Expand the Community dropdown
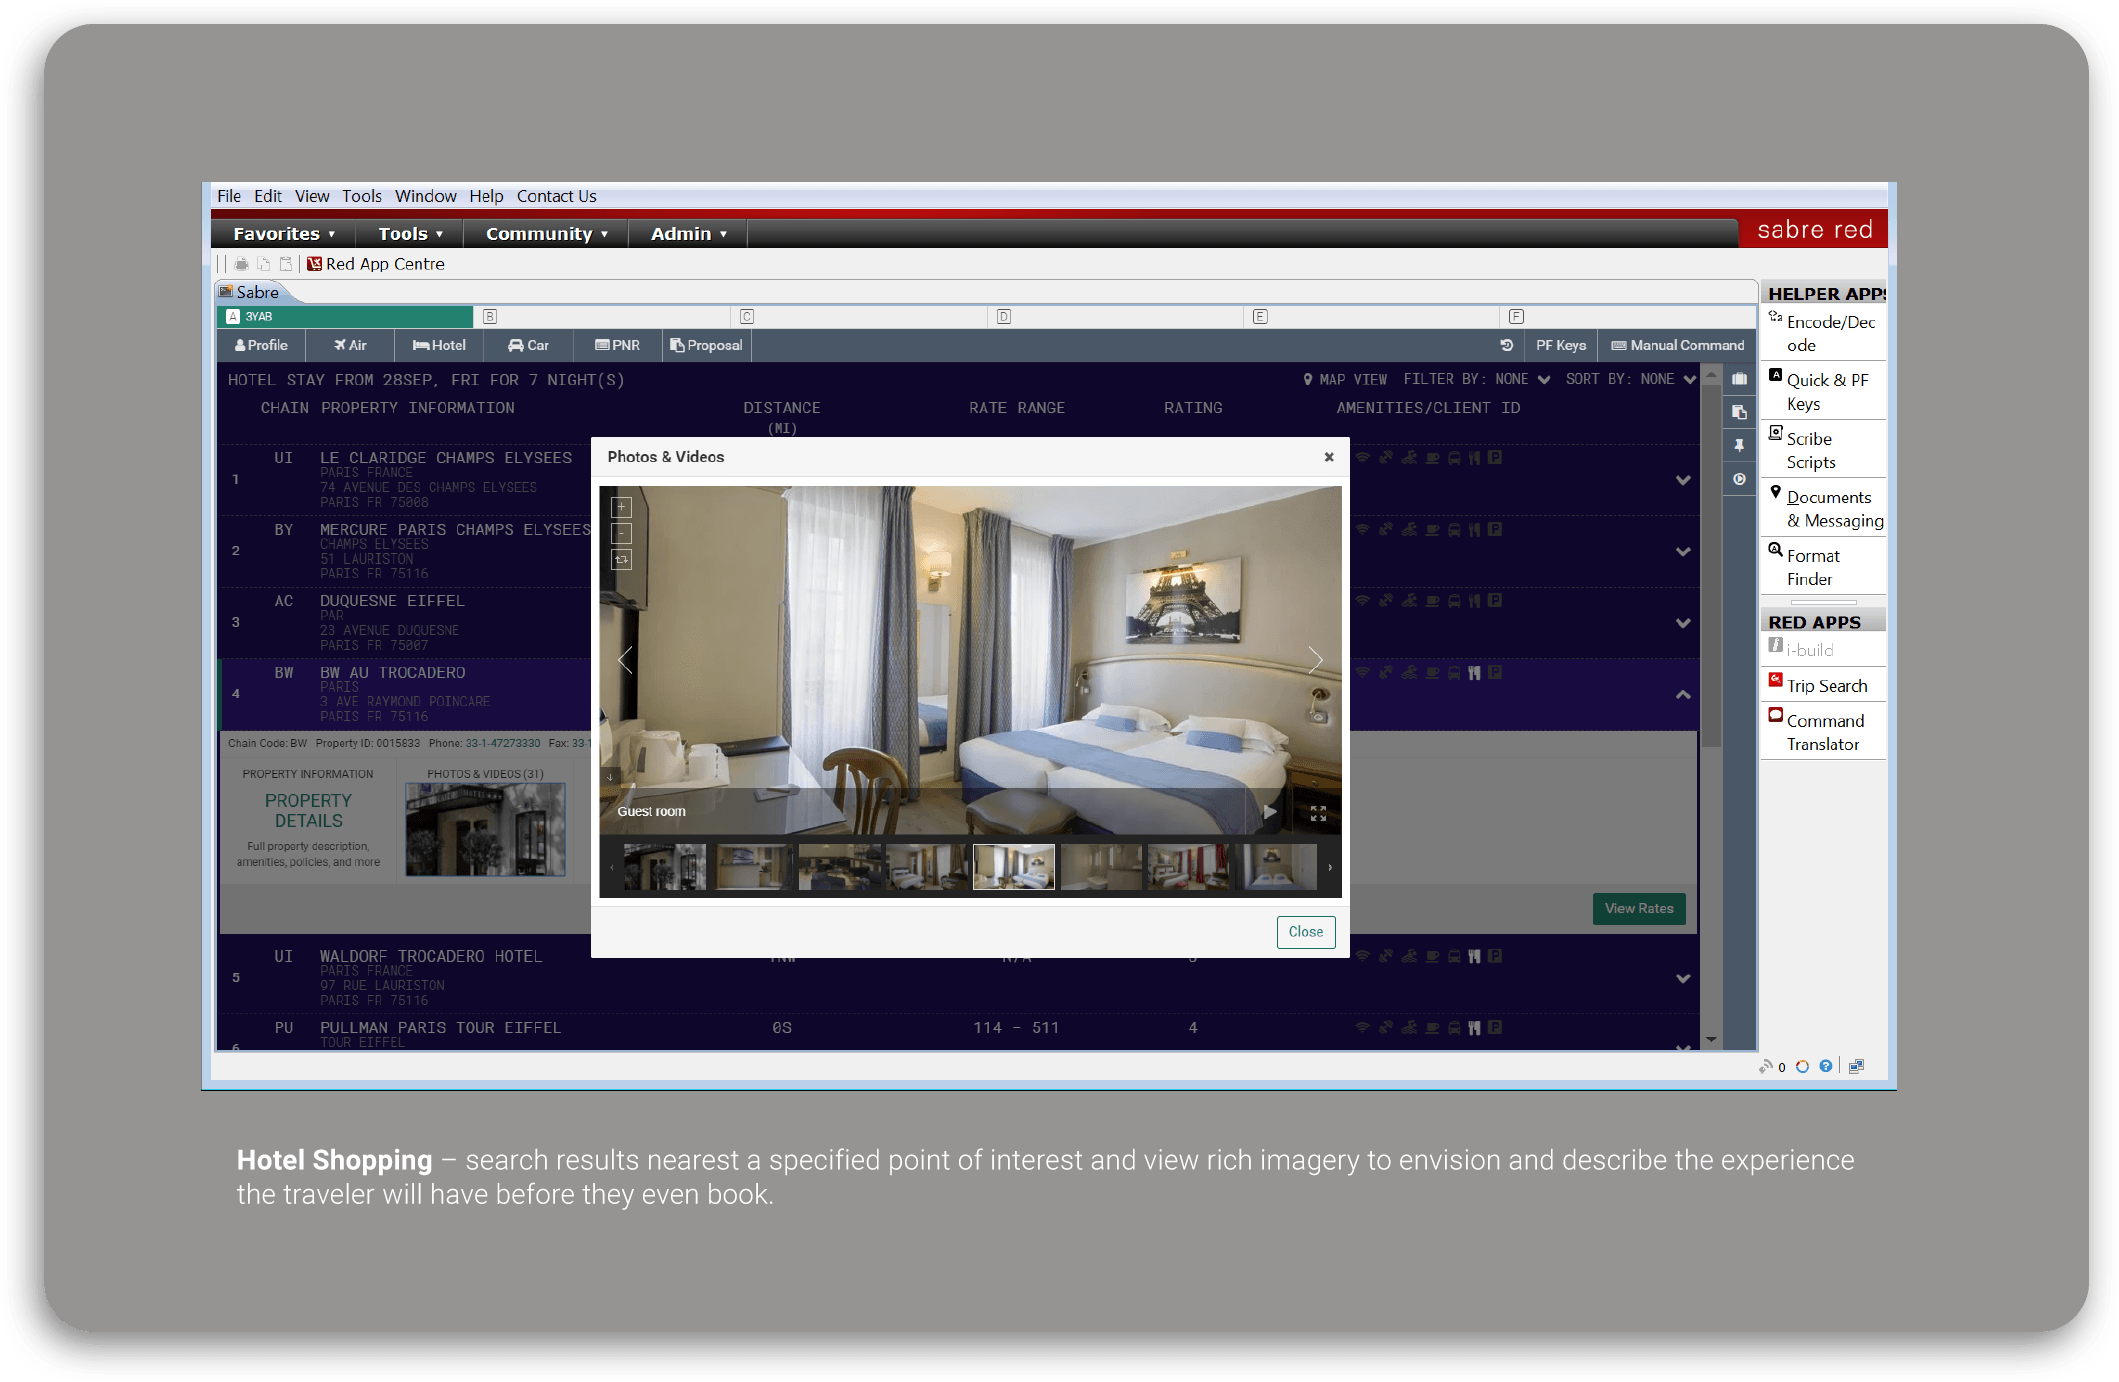The width and height of the screenshot is (2119, 1382). (x=546, y=234)
